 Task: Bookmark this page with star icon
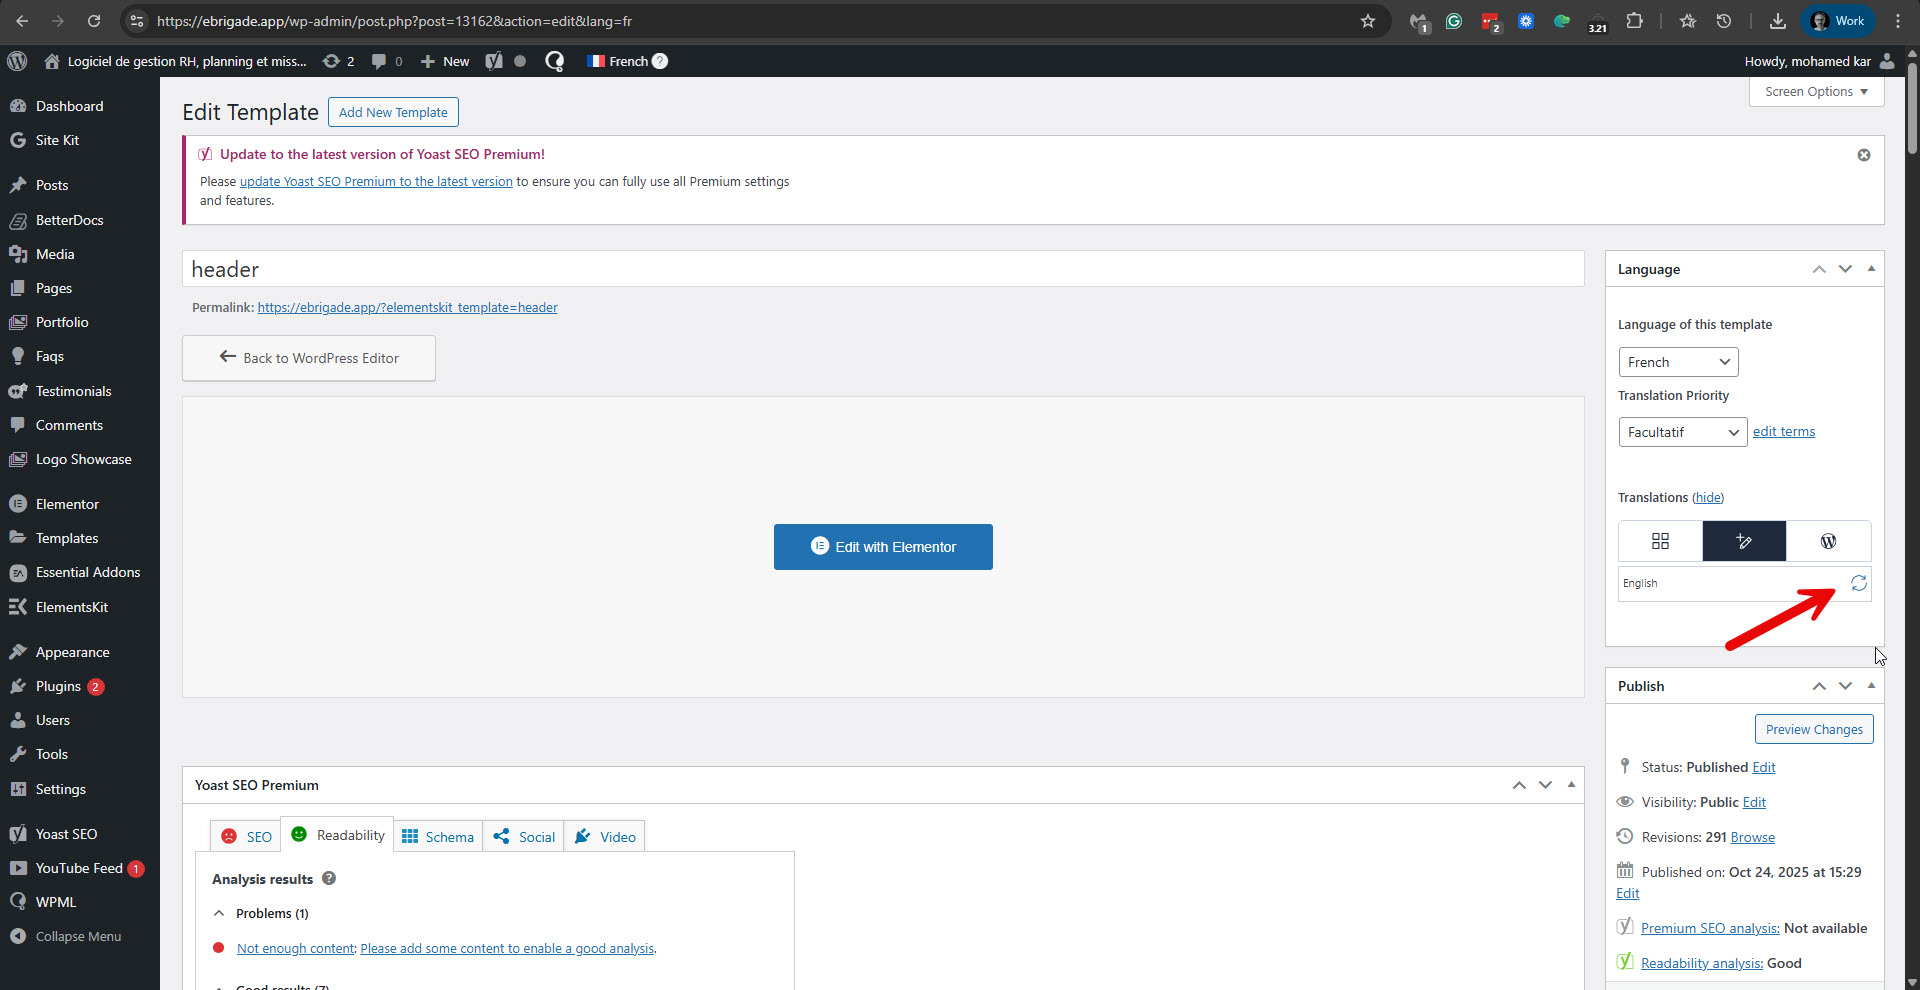coord(1368,21)
